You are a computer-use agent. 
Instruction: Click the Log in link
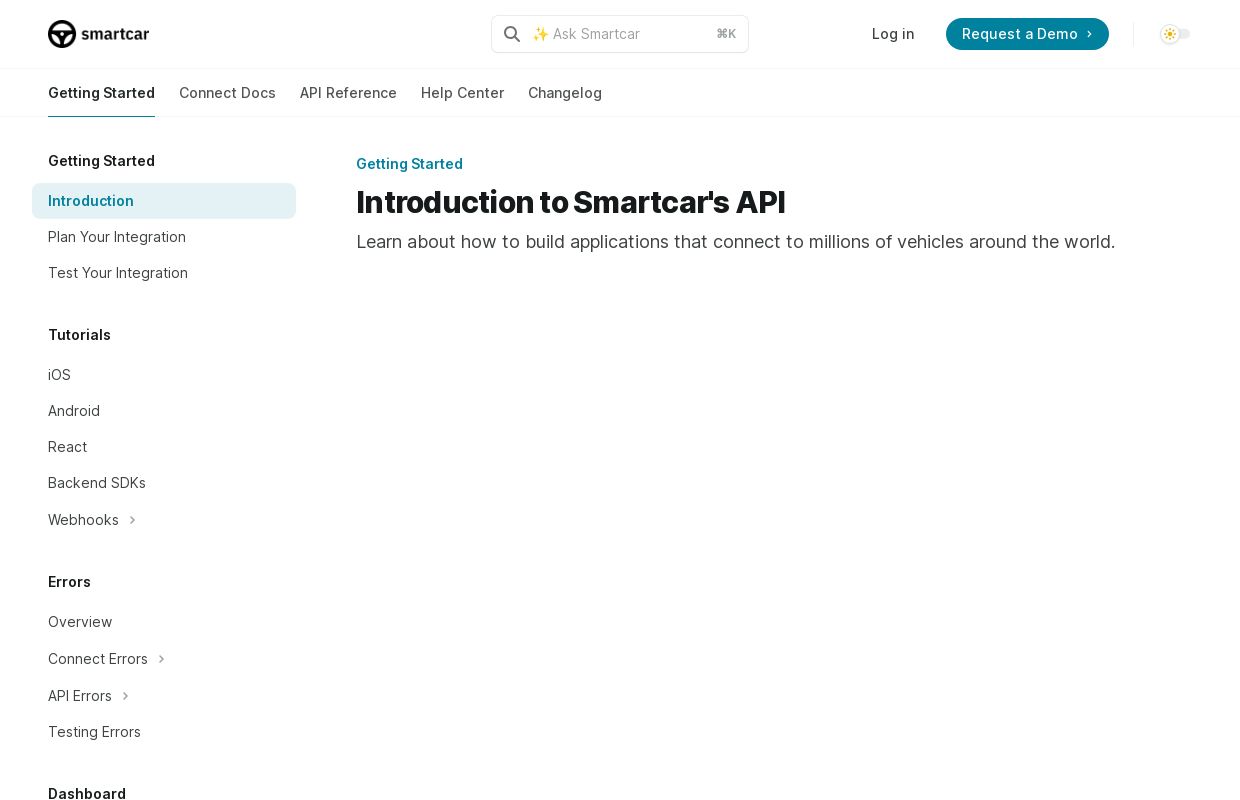pyautogui.click(x=893, y=34)
